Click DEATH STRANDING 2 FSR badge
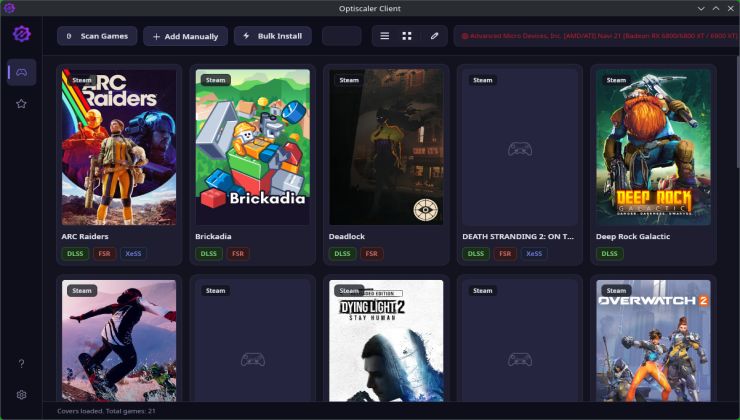The width and height of the screenshot is (740, 420). [x=505, y=253]
